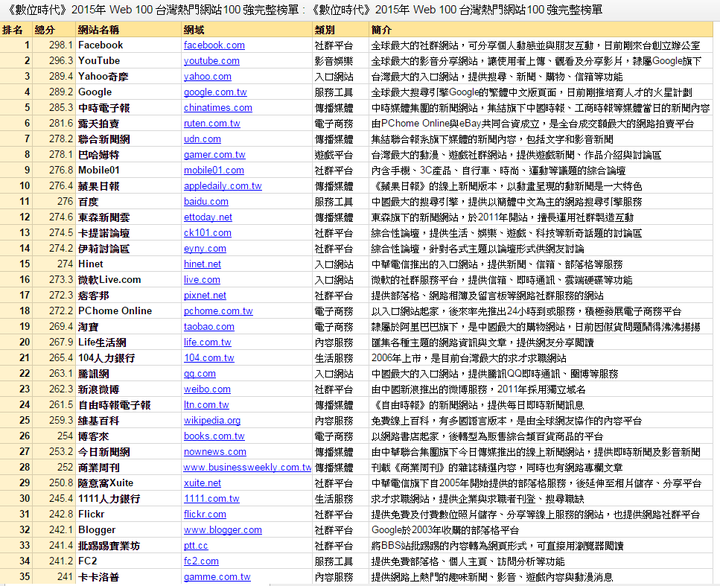Select the 104人力銀行 name cell
This screenshot has width=720, height=586.
(128, 358)
